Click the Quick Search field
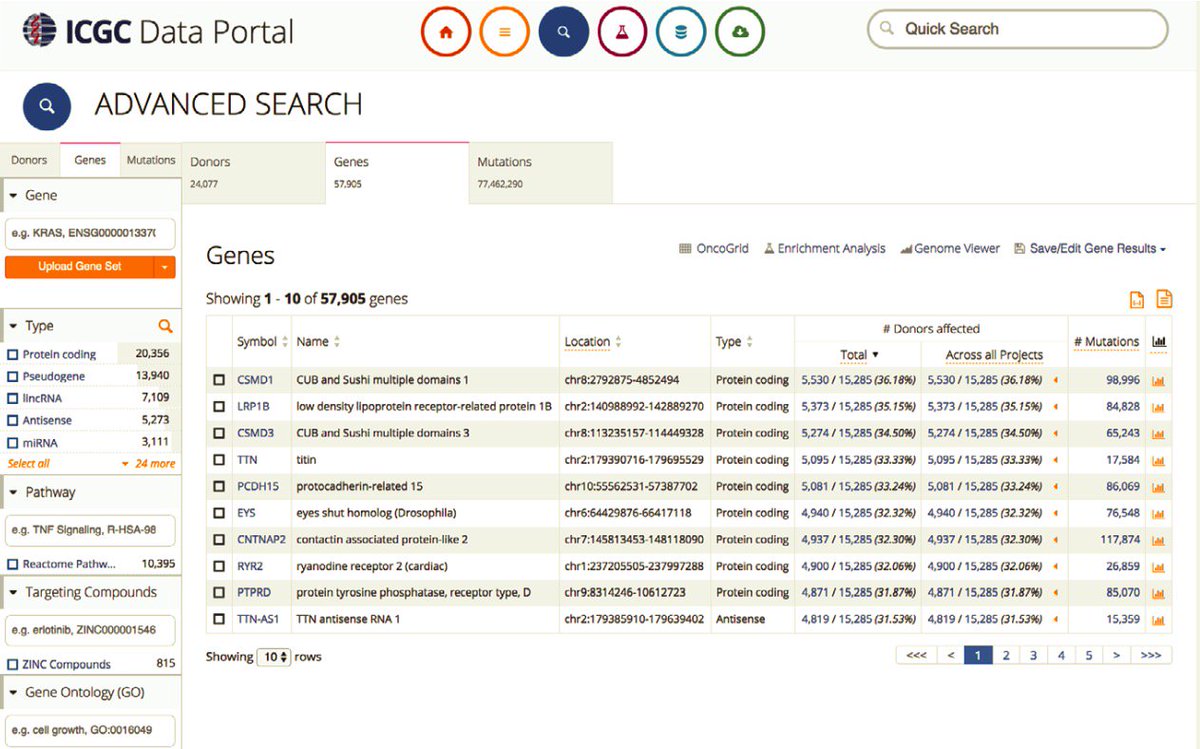Image resolution: width=1200 pixels, height=749 pixels. point(1017,29)
